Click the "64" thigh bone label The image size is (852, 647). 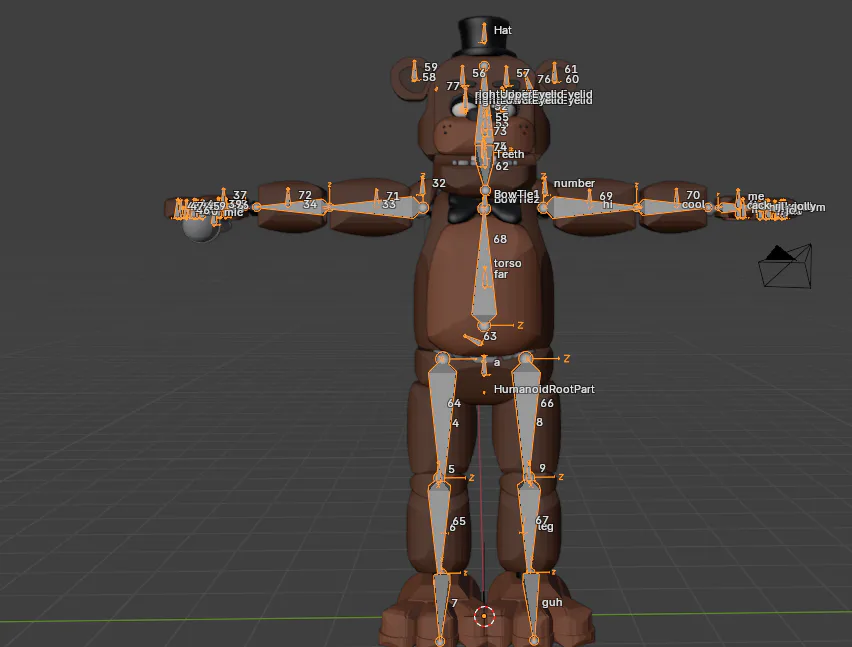(x=454, y=403)
